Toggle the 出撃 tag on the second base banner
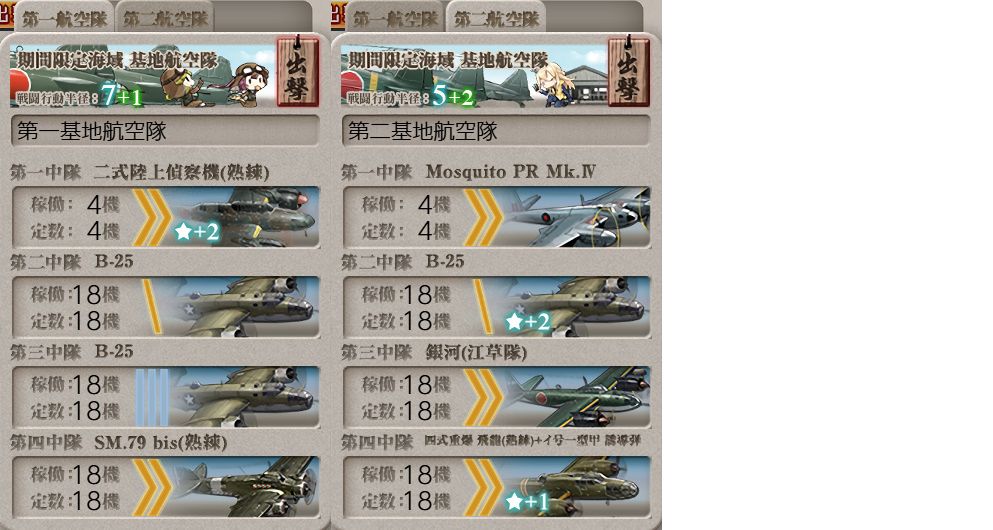The image size is (993, 530). (628, 72)
